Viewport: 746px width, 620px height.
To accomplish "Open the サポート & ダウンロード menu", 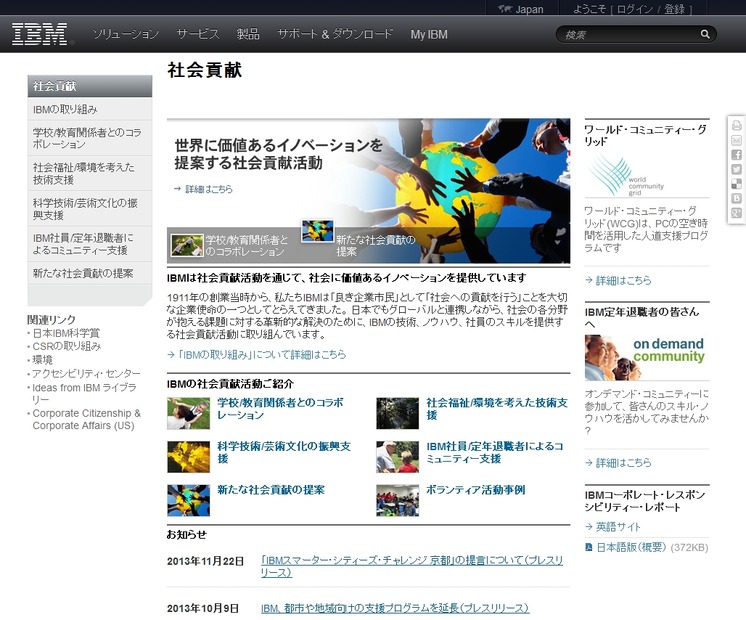I will (x=335, y=34).
